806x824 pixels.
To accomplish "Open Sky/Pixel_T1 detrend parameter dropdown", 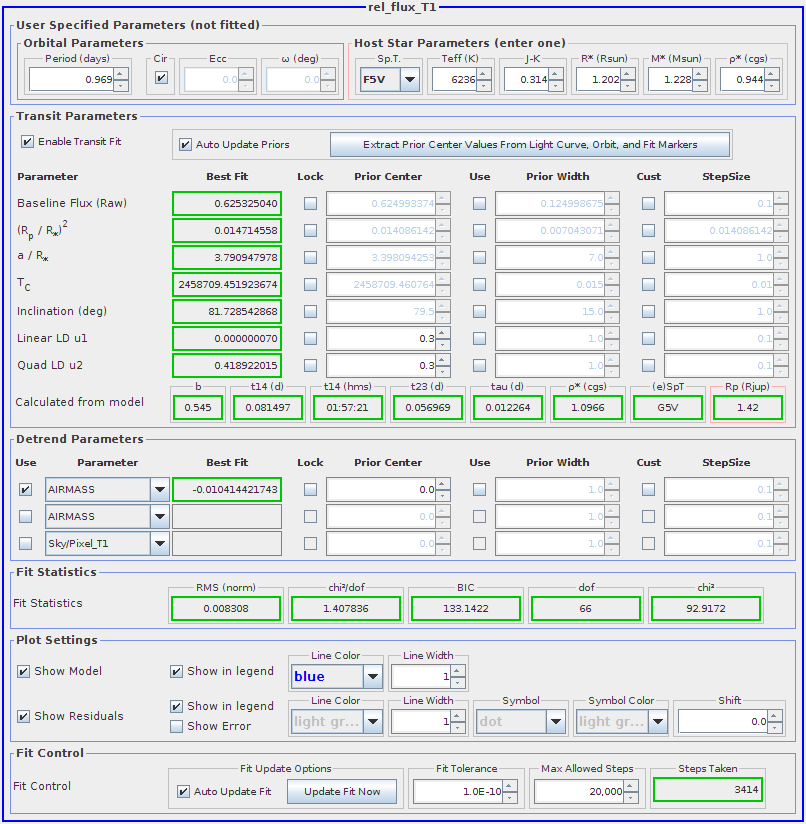I will click(160, 543).
